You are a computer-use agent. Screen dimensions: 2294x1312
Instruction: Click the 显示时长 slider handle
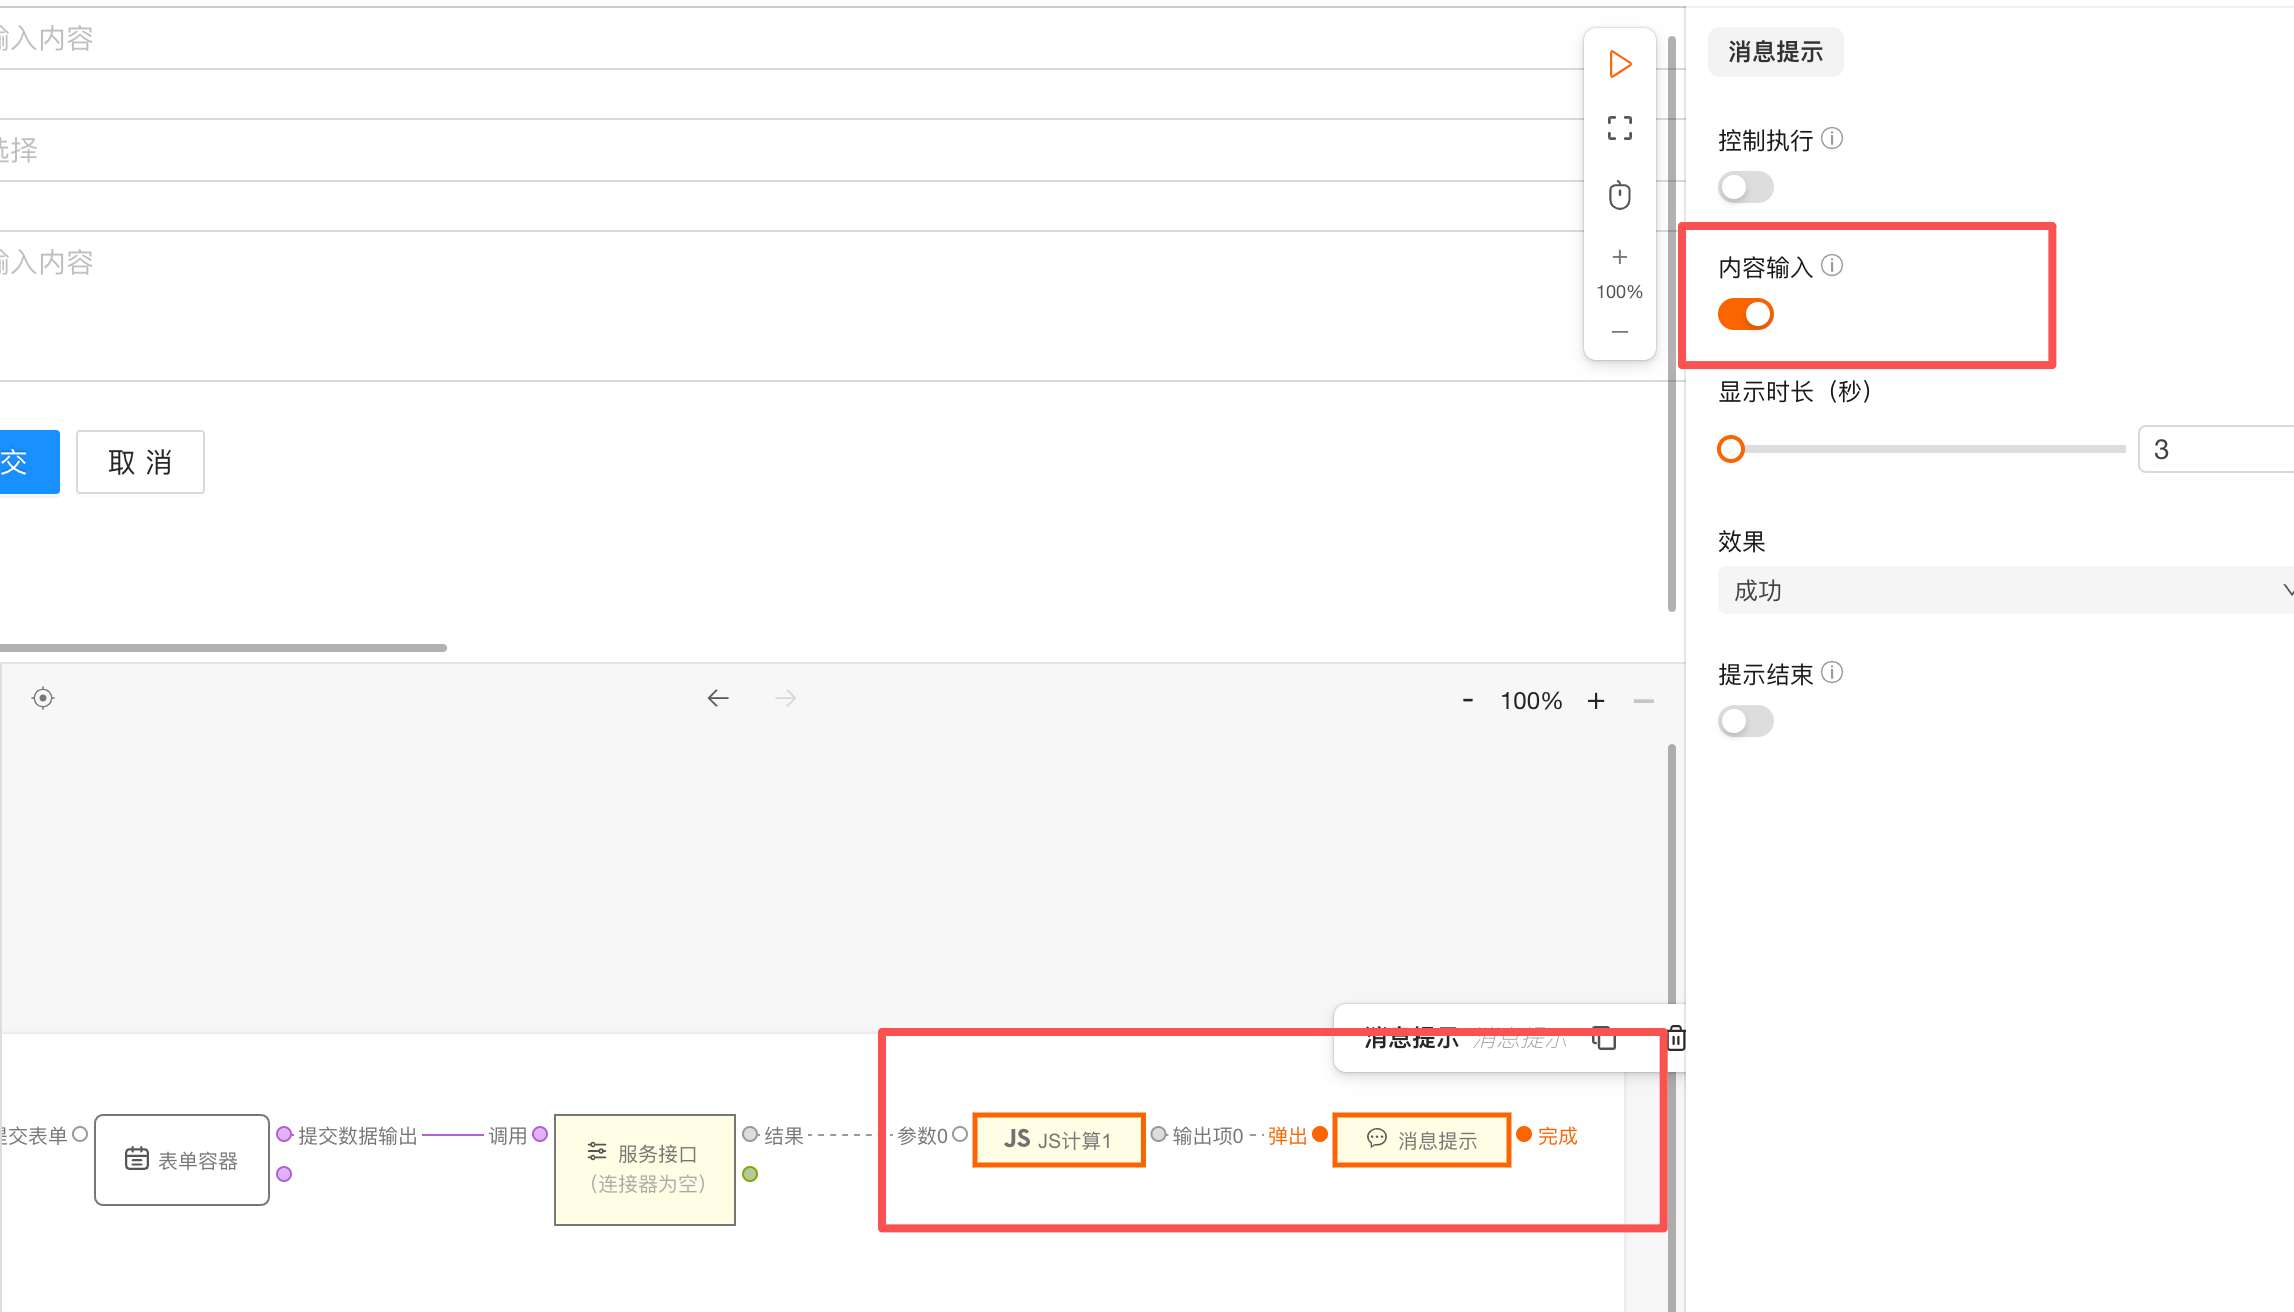pos(1731,449)
